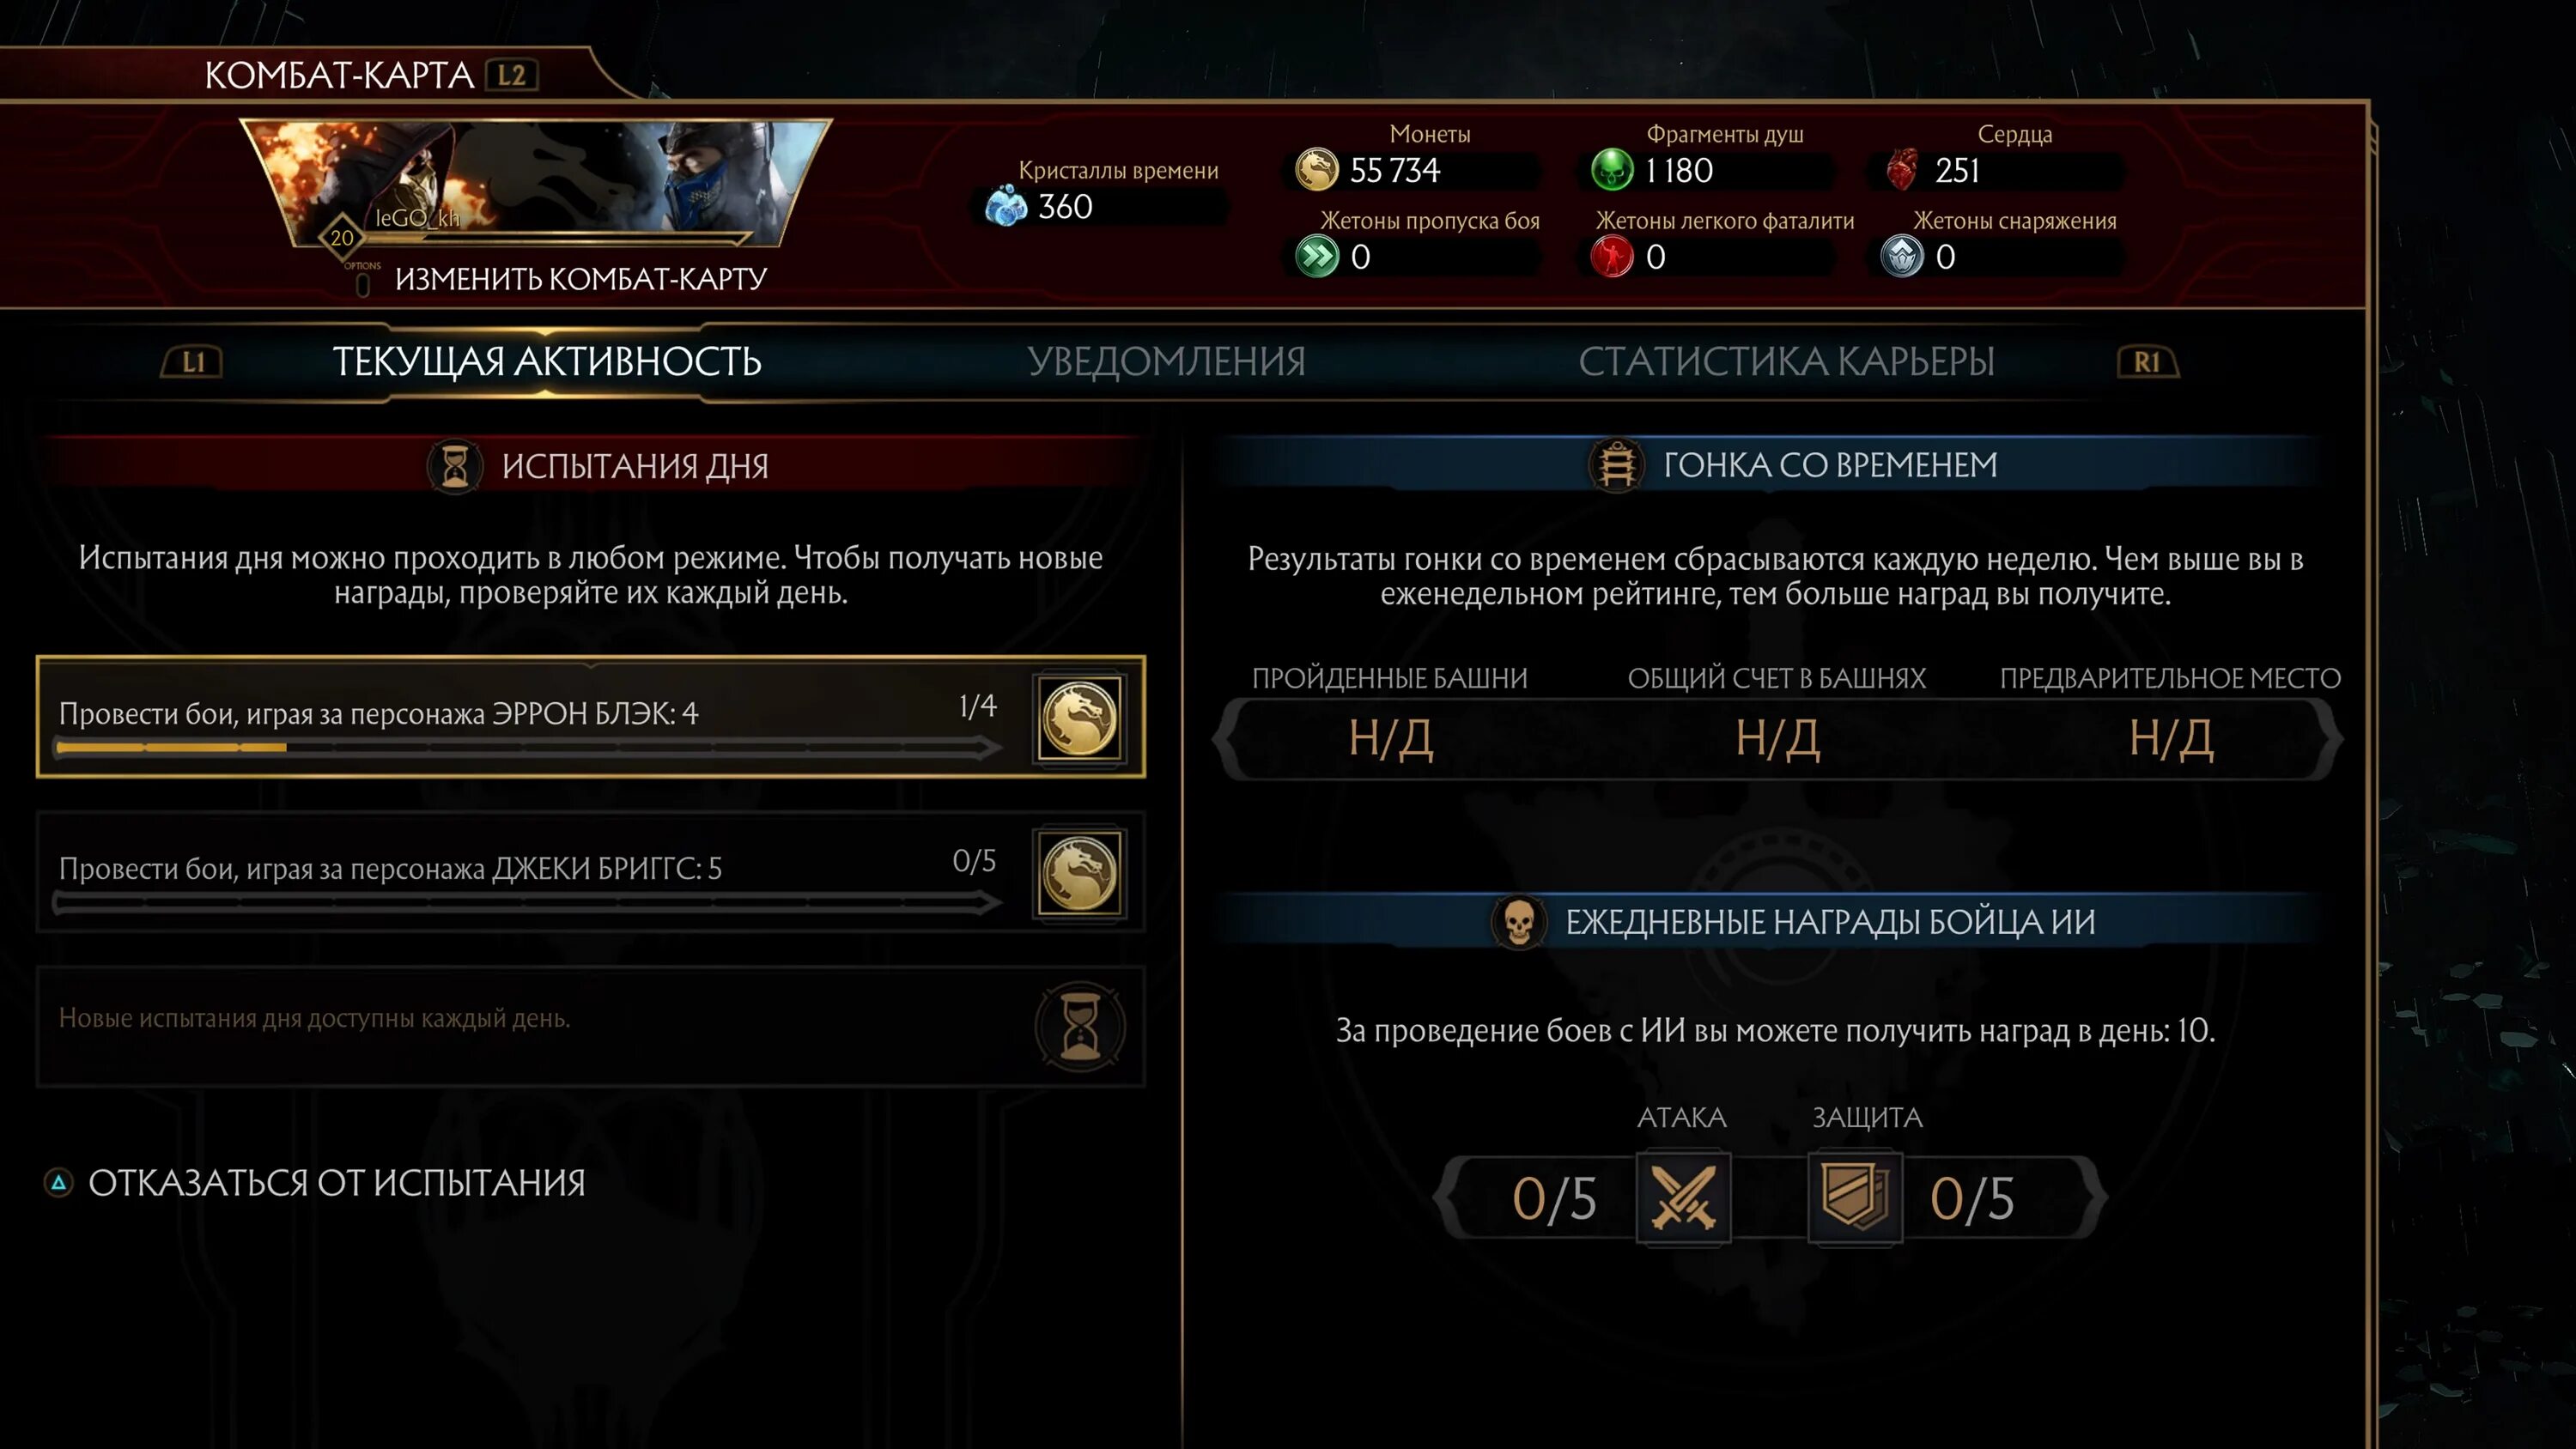Click ИЗМЕНИТЬ КОМБАТ-КАРТУ button

[x=580, y=279]
